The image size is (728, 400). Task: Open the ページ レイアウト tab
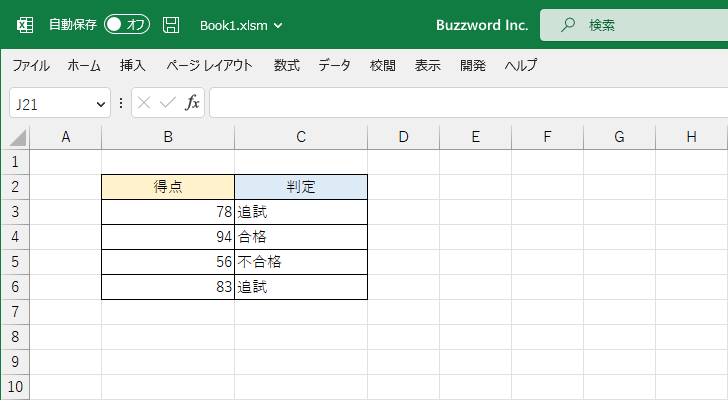[209, 65]
